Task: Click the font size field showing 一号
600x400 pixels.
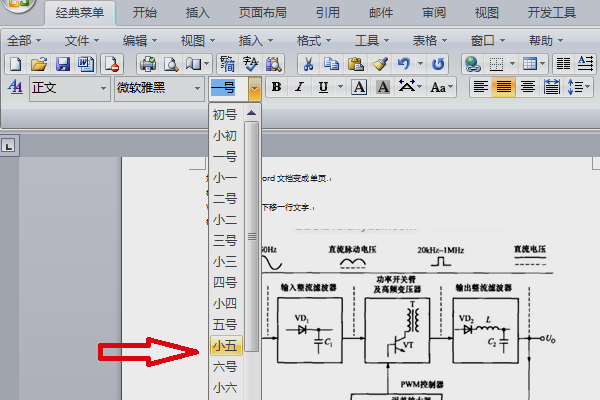Action: pos(228,89)
